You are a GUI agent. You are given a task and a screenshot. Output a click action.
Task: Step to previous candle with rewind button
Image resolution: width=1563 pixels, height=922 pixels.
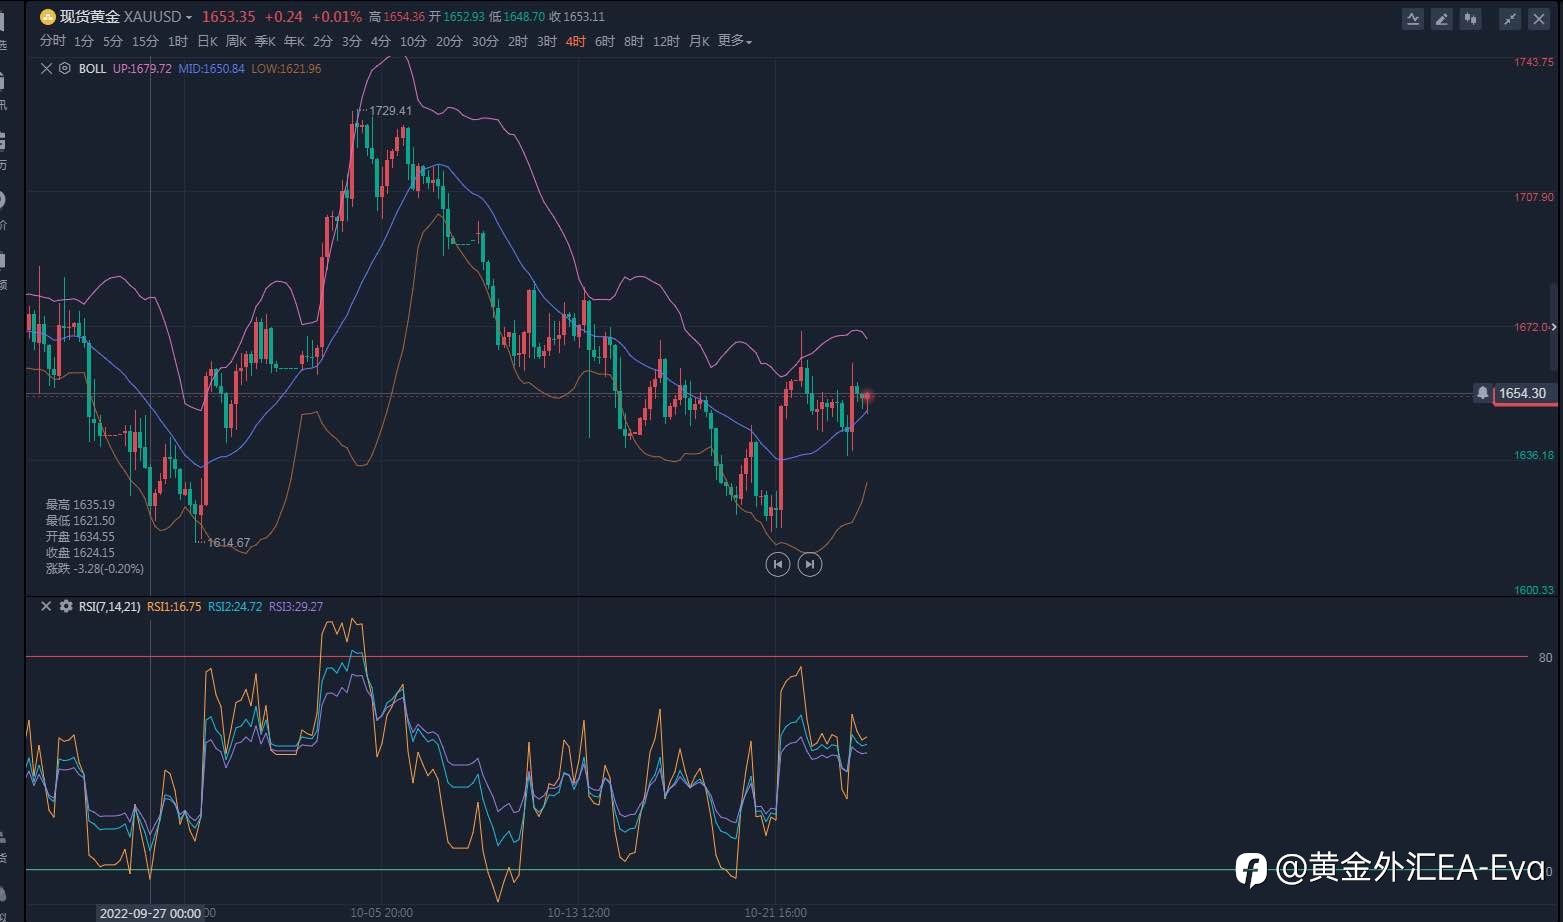pyautogui.click(x=777, y=564)
